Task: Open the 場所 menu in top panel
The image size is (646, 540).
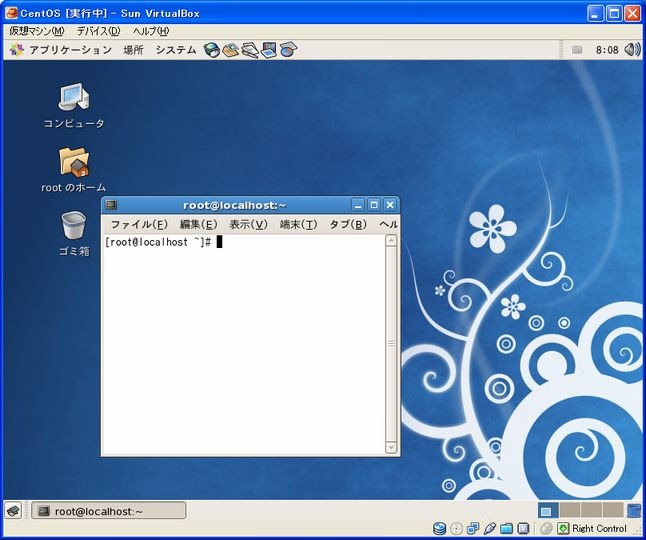Action: pos(133,49)
